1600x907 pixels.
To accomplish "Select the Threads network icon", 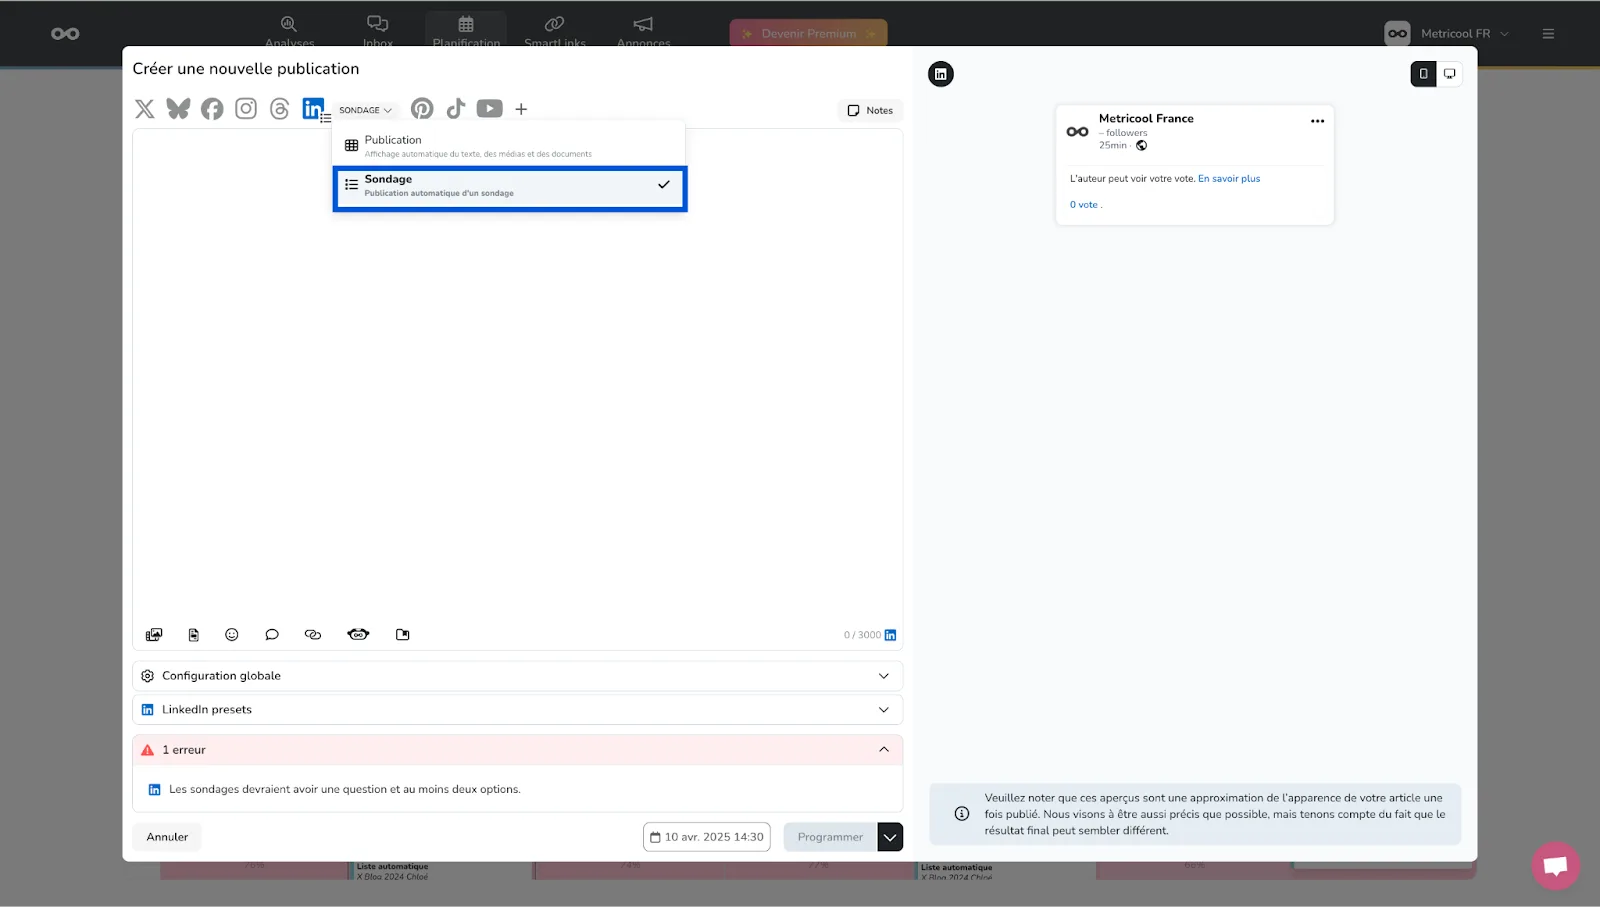I will [x=280, y=109].
